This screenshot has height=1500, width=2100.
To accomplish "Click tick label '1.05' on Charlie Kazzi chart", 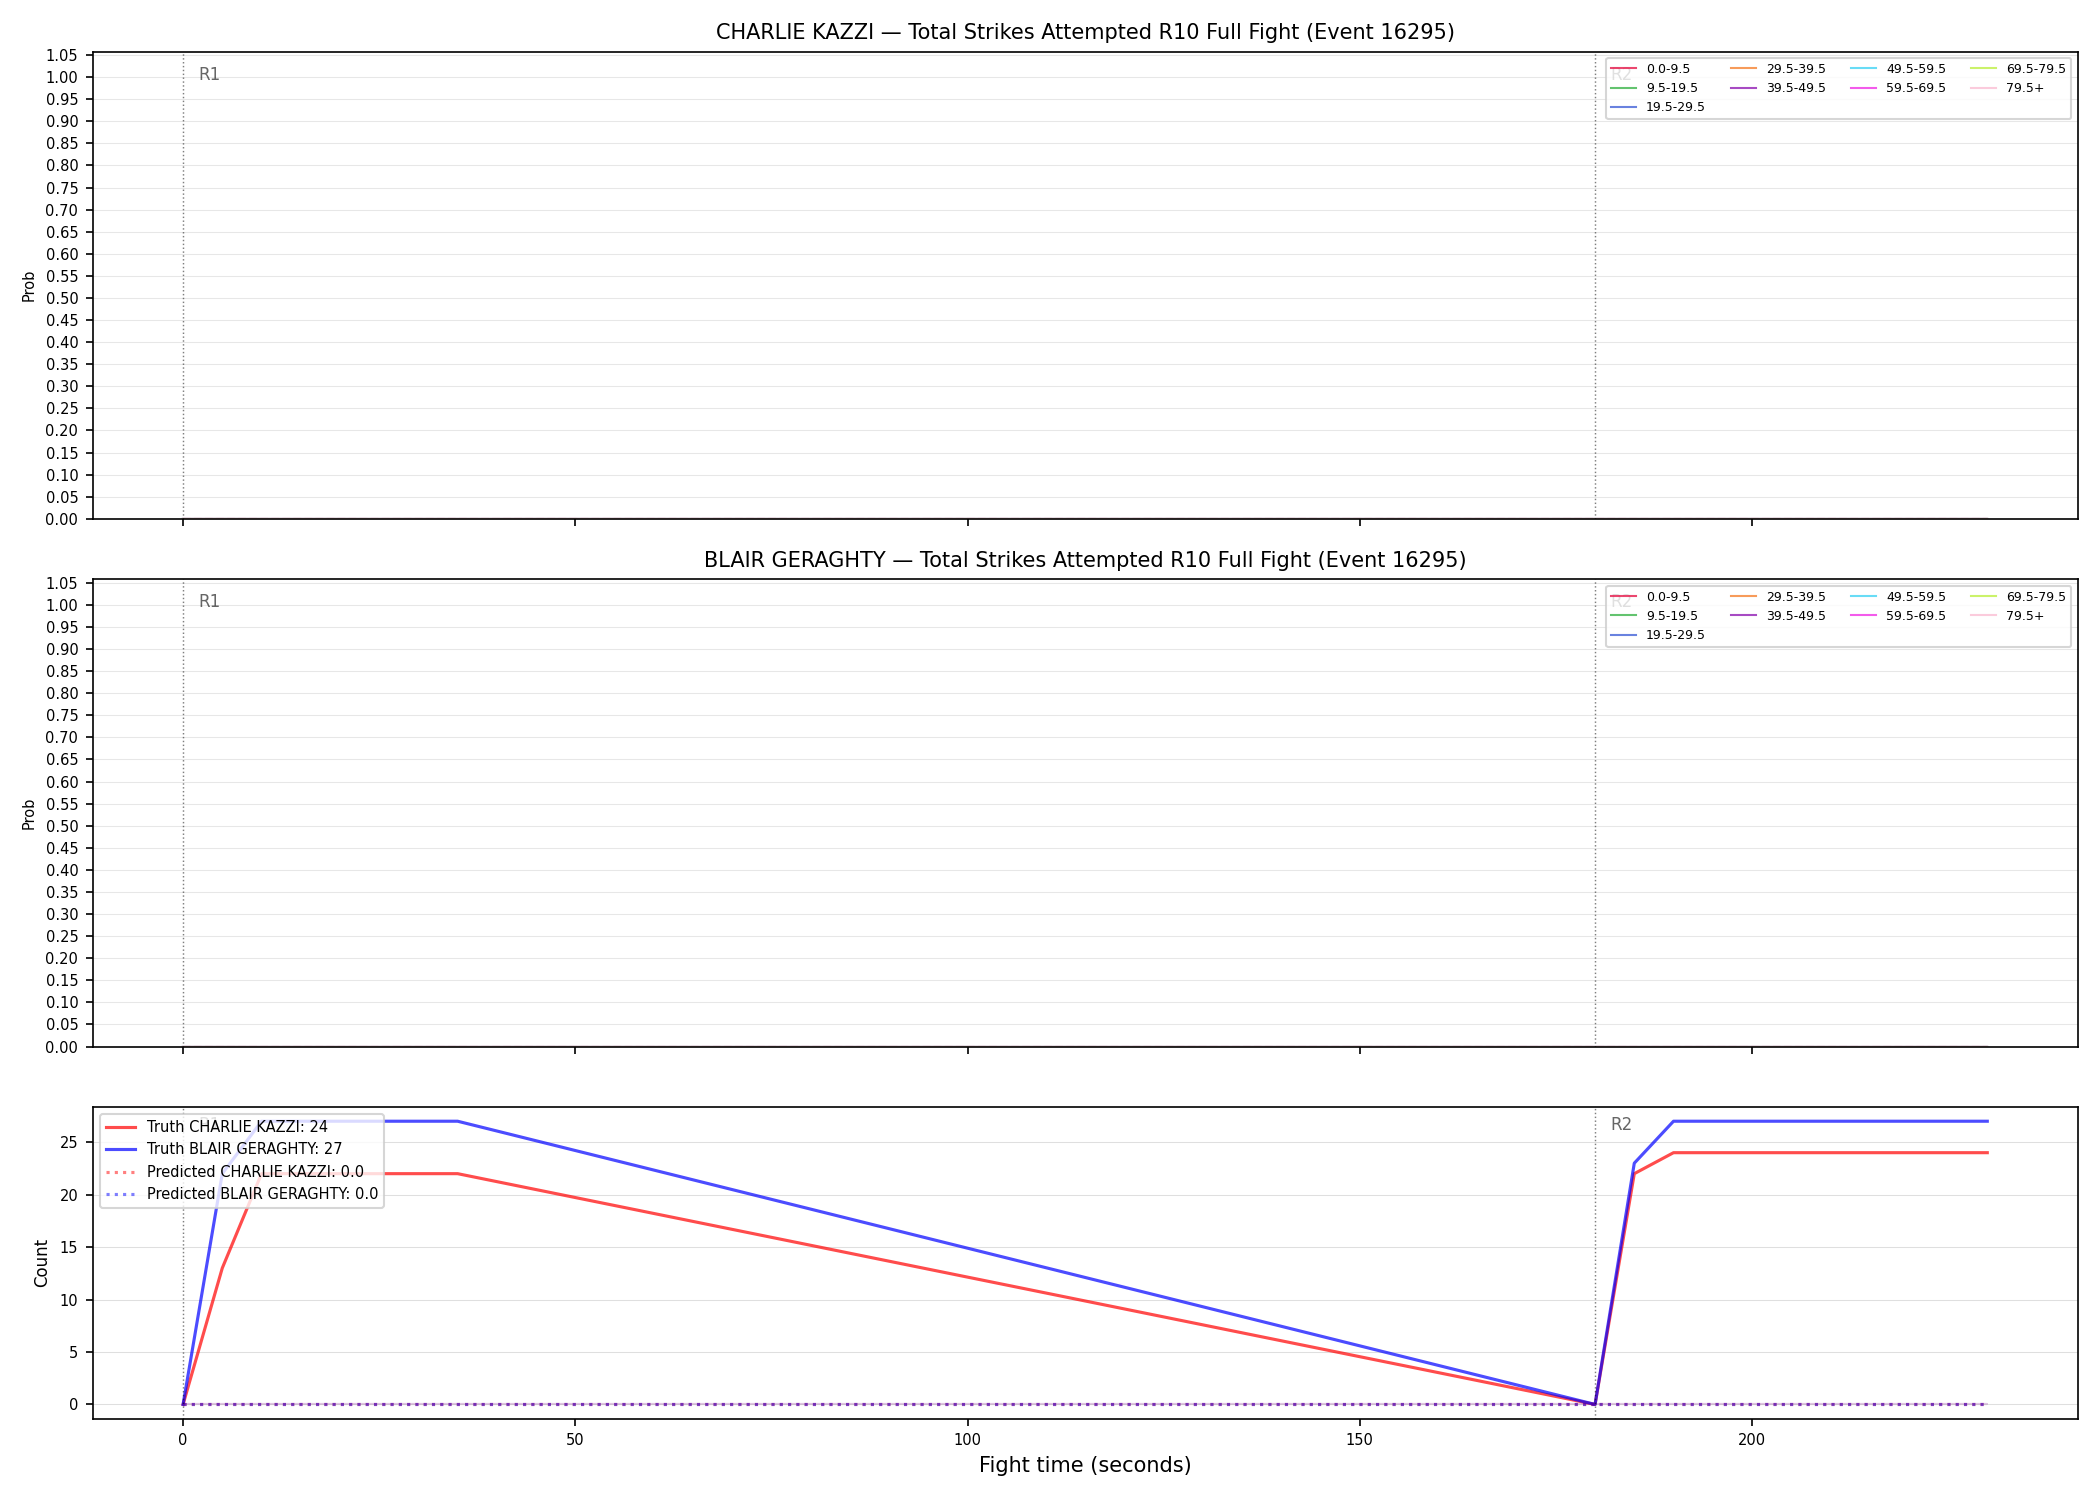I will coord(62,55).
